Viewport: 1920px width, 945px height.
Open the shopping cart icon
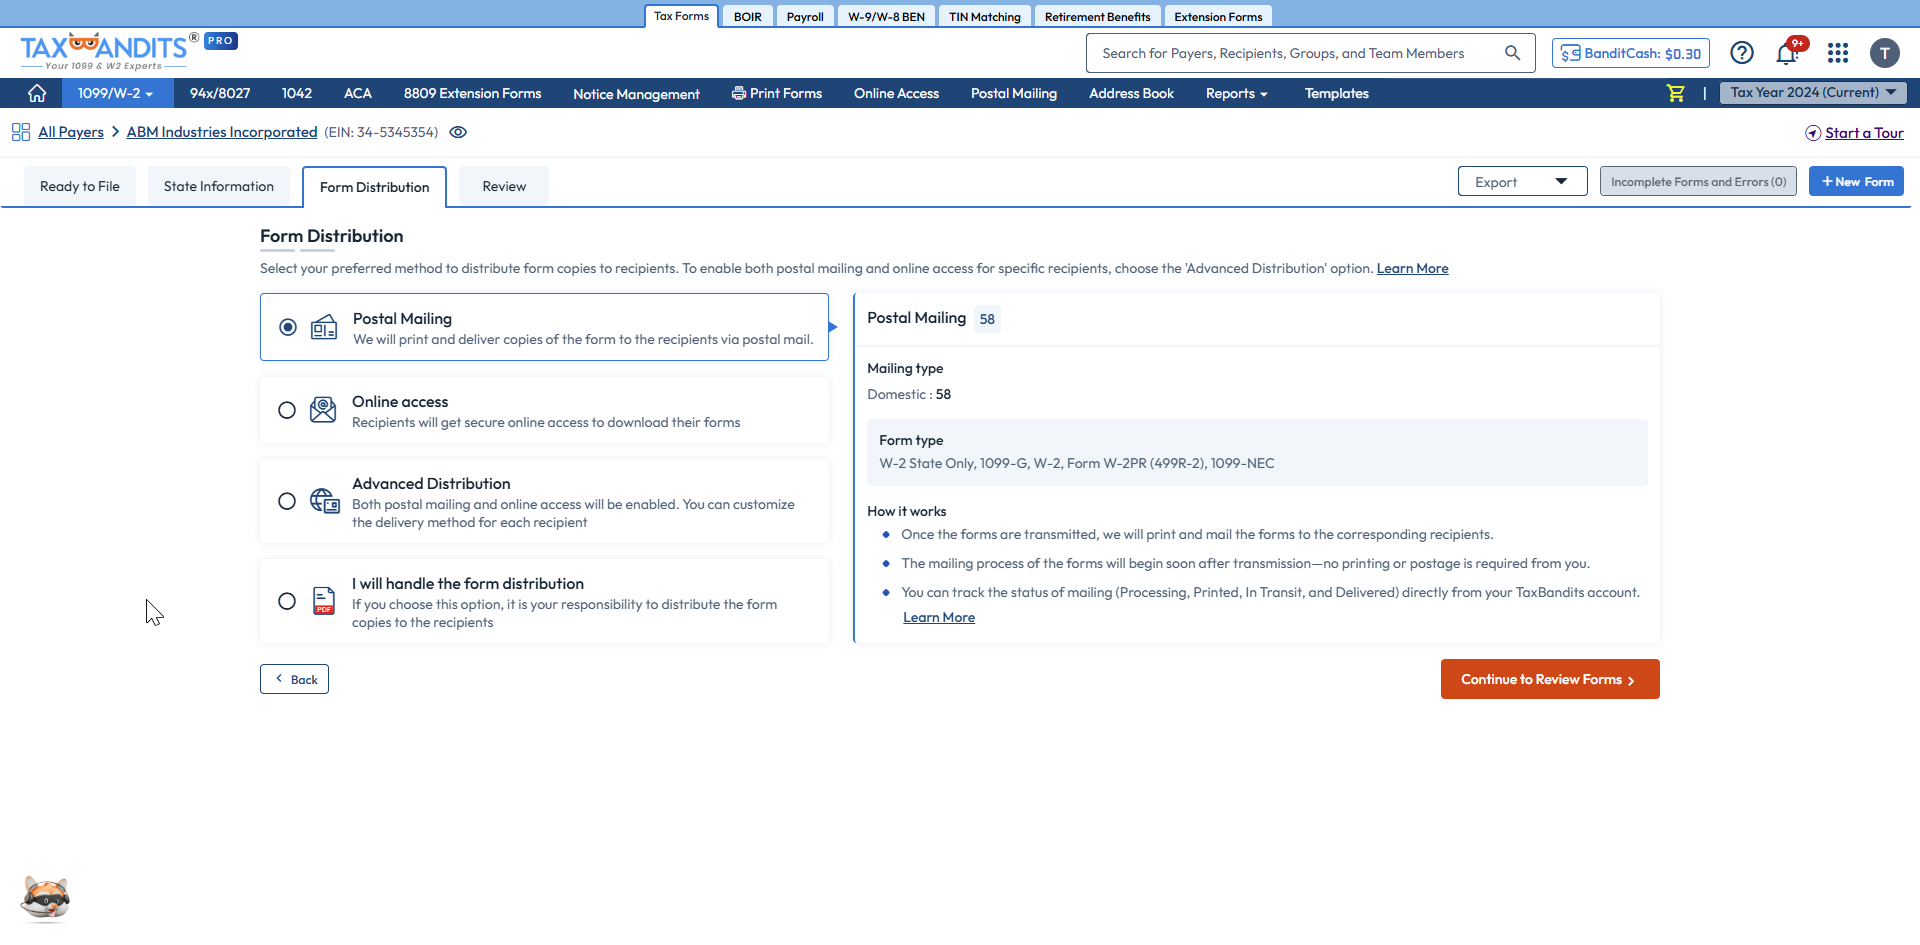click(1676, 93)
